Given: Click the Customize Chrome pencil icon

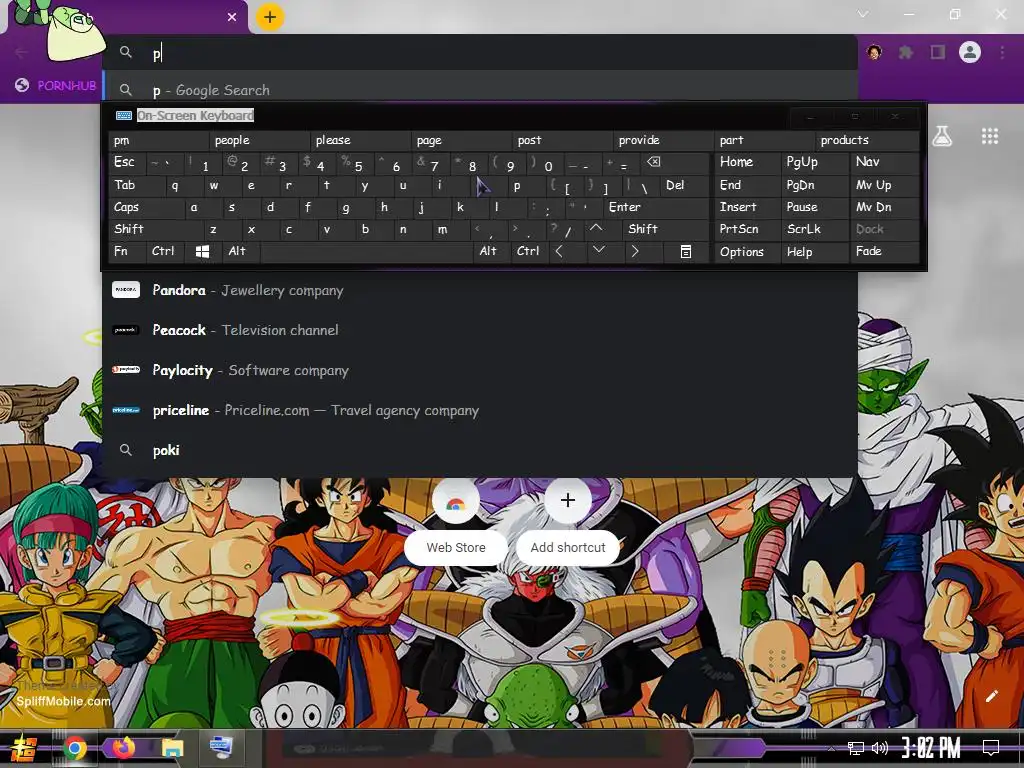Looking at the screenshot, I should click(x=991, y=696).
